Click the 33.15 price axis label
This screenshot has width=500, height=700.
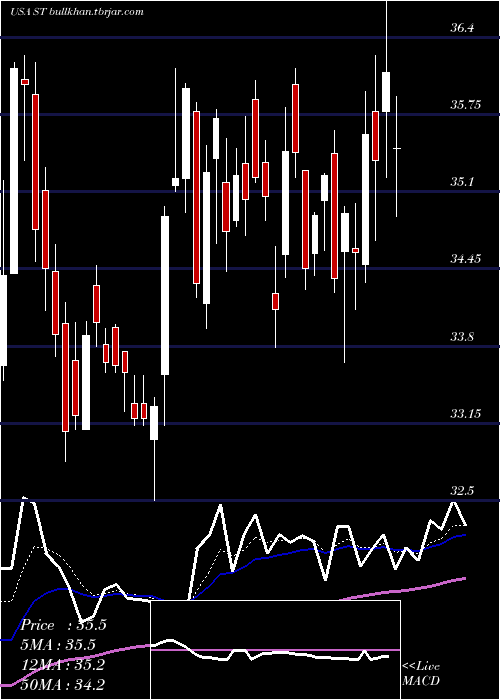pos(465,413)
